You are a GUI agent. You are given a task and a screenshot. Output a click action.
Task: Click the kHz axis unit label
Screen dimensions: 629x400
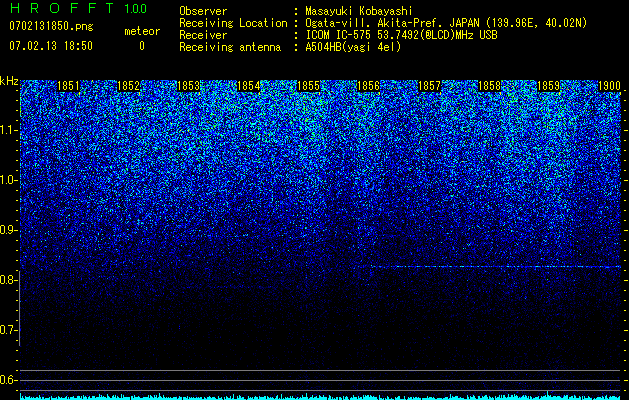[x=9, y=81]
